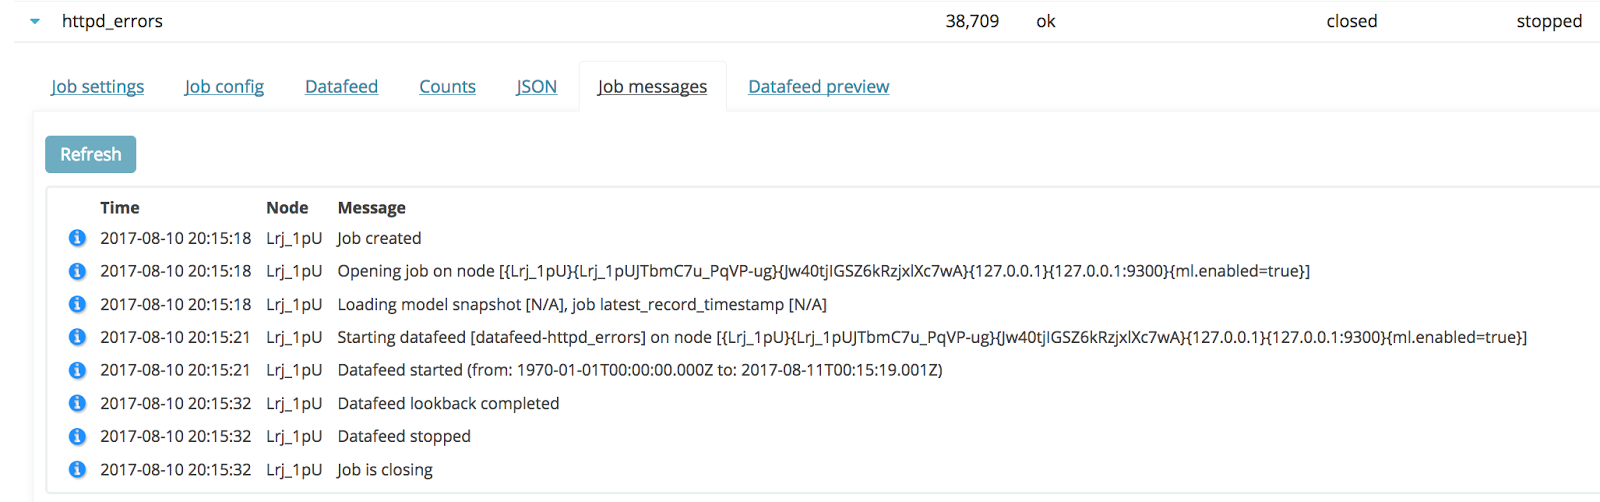The width and height of the screenshot is (1600, 502).
Task: Click info icon for Datafeed stopped message
Action: [77, 436]
